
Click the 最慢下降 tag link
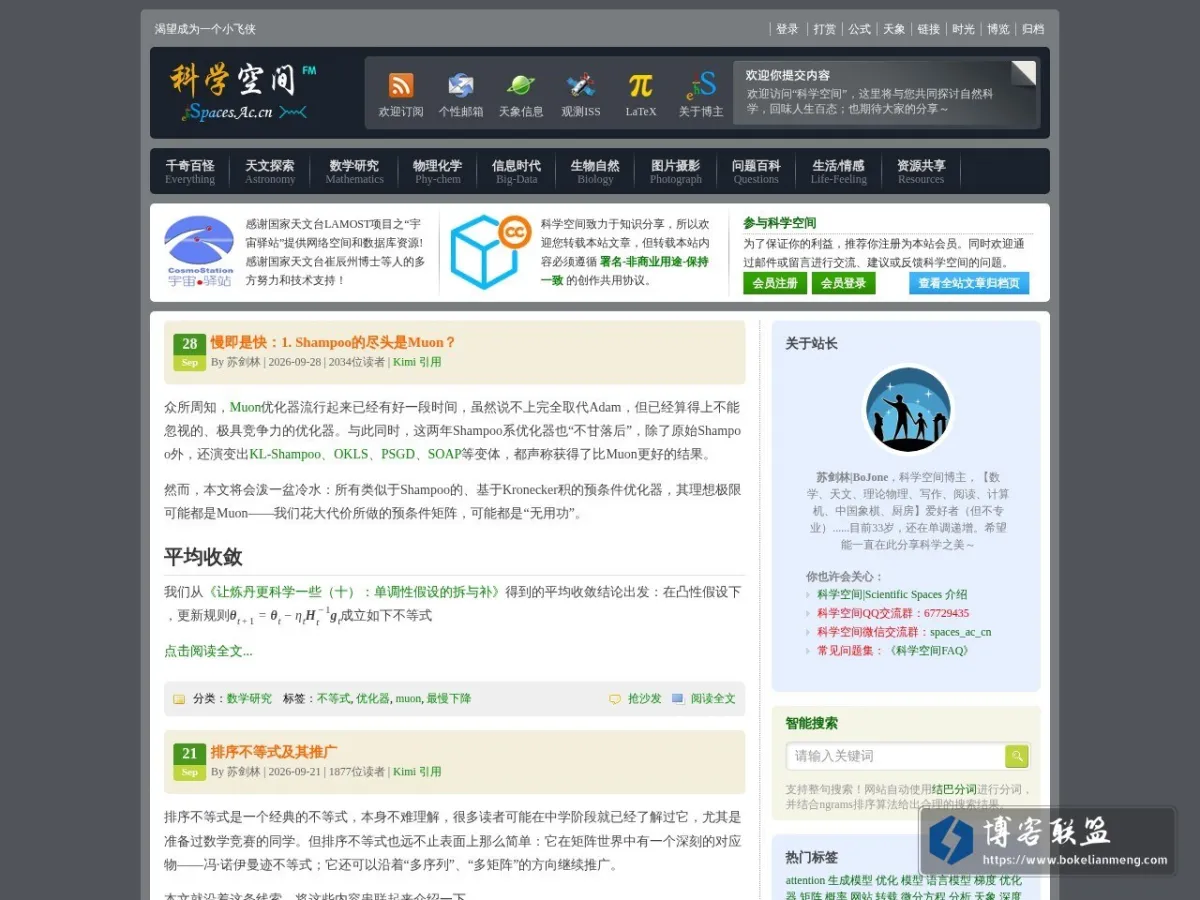tap(449, 699)
